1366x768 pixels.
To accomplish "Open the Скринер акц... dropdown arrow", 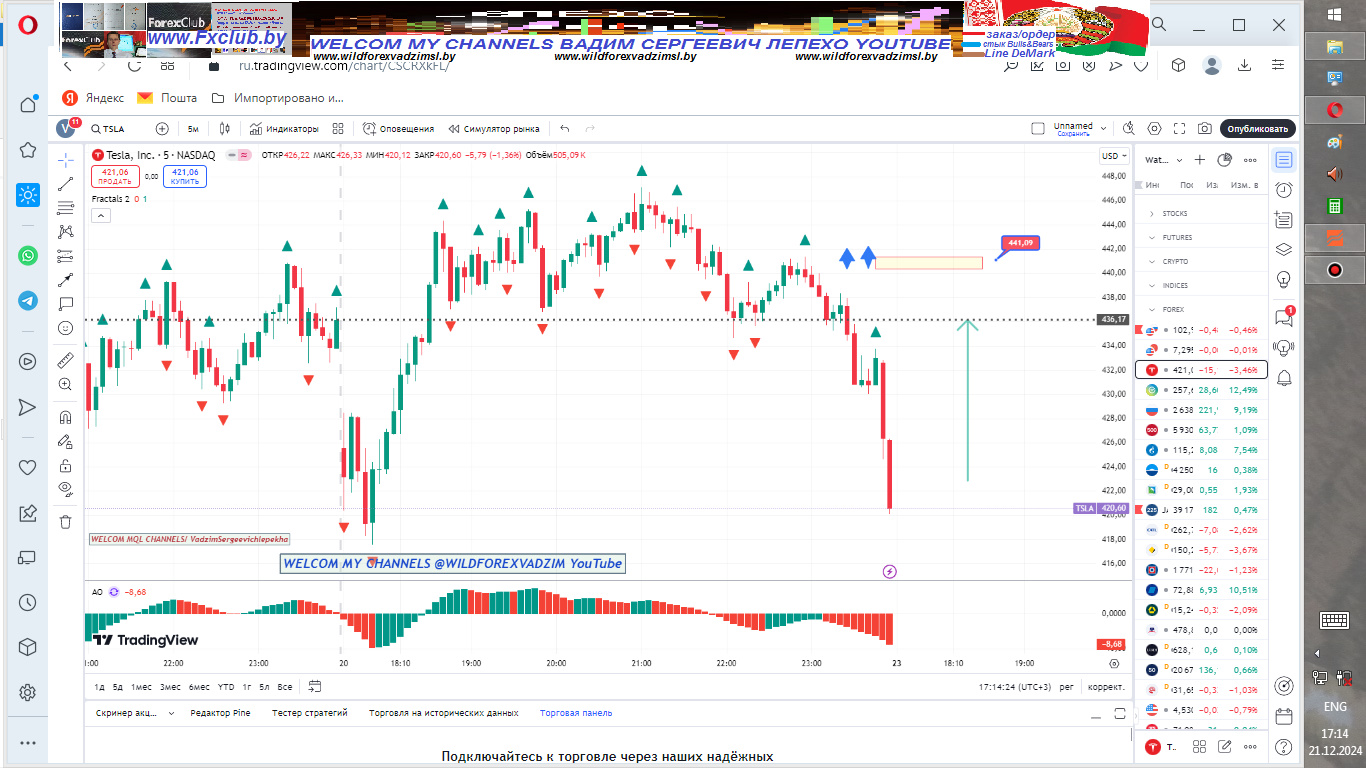I will (x=171, y=713).
